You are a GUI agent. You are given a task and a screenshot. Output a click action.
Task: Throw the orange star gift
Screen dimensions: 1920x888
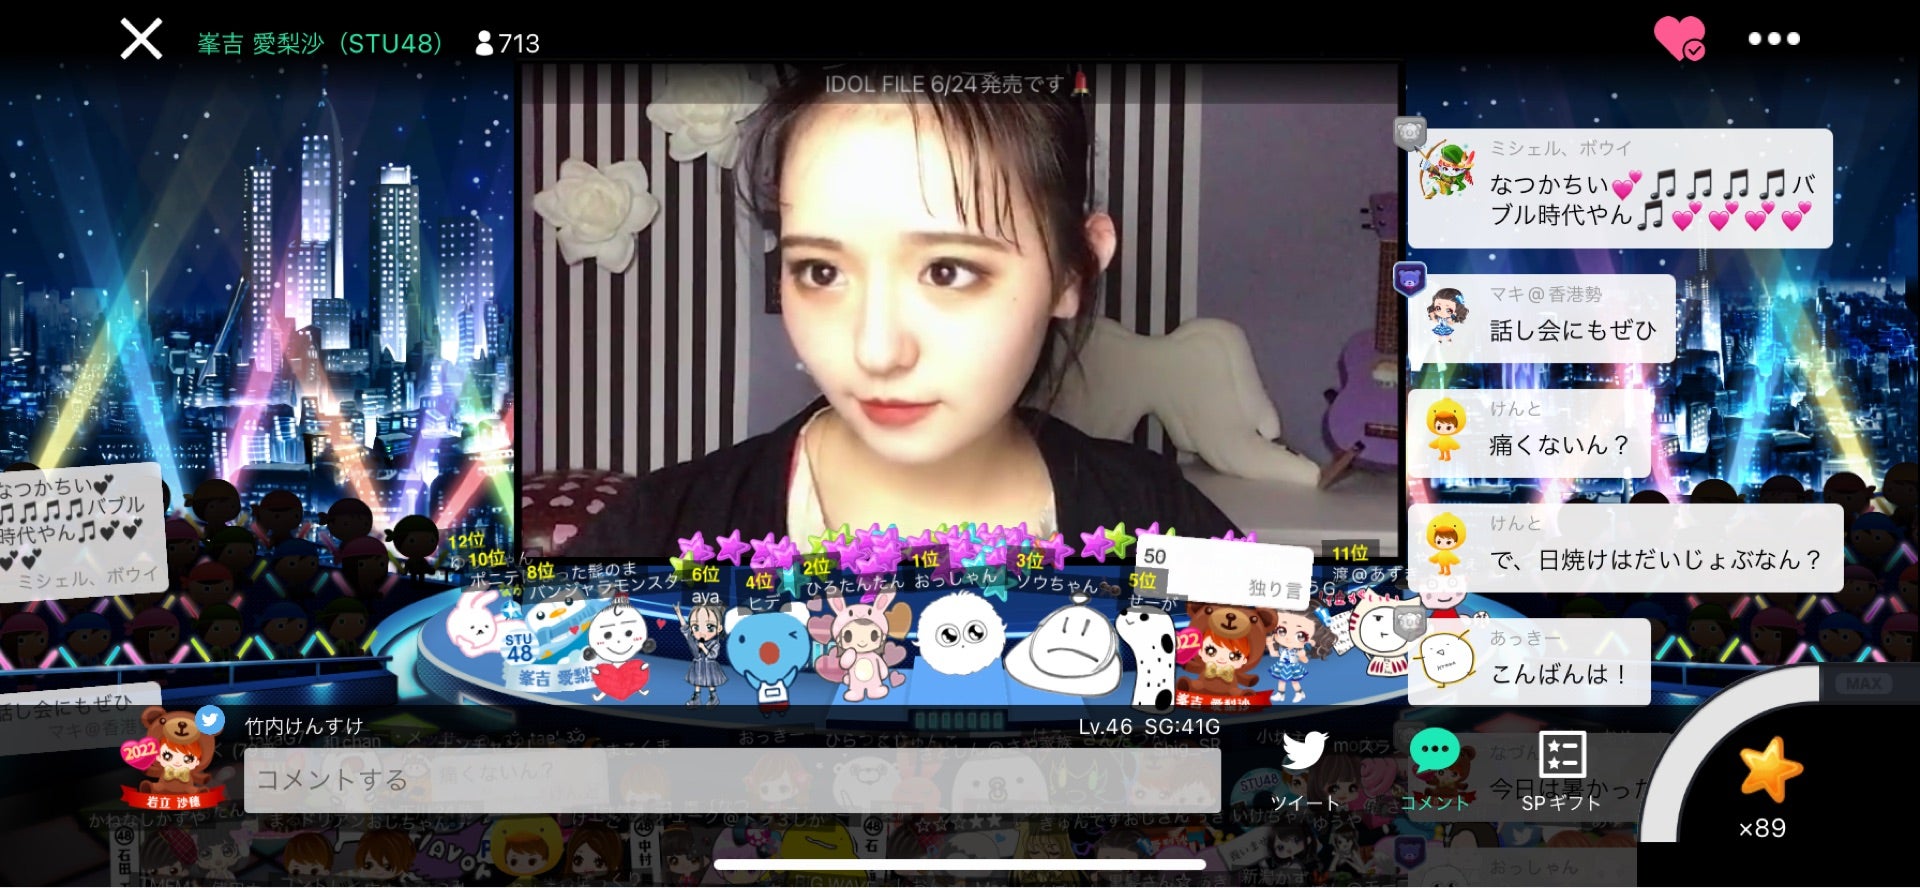coord(1769,770)
